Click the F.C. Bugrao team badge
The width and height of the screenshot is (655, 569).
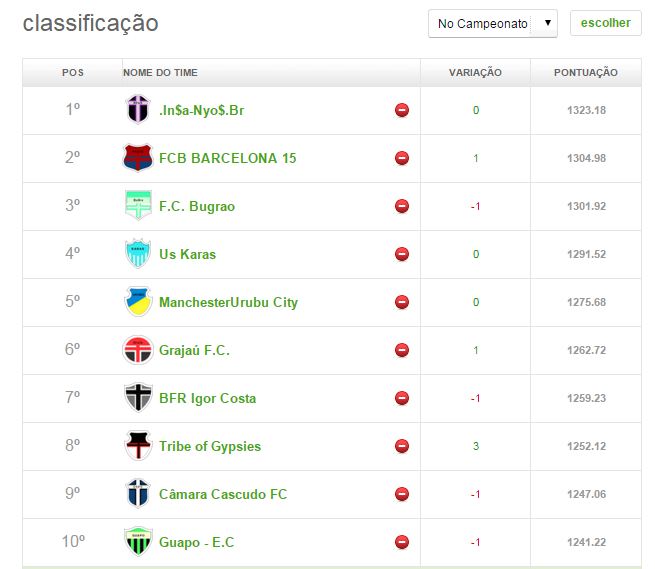137,206
